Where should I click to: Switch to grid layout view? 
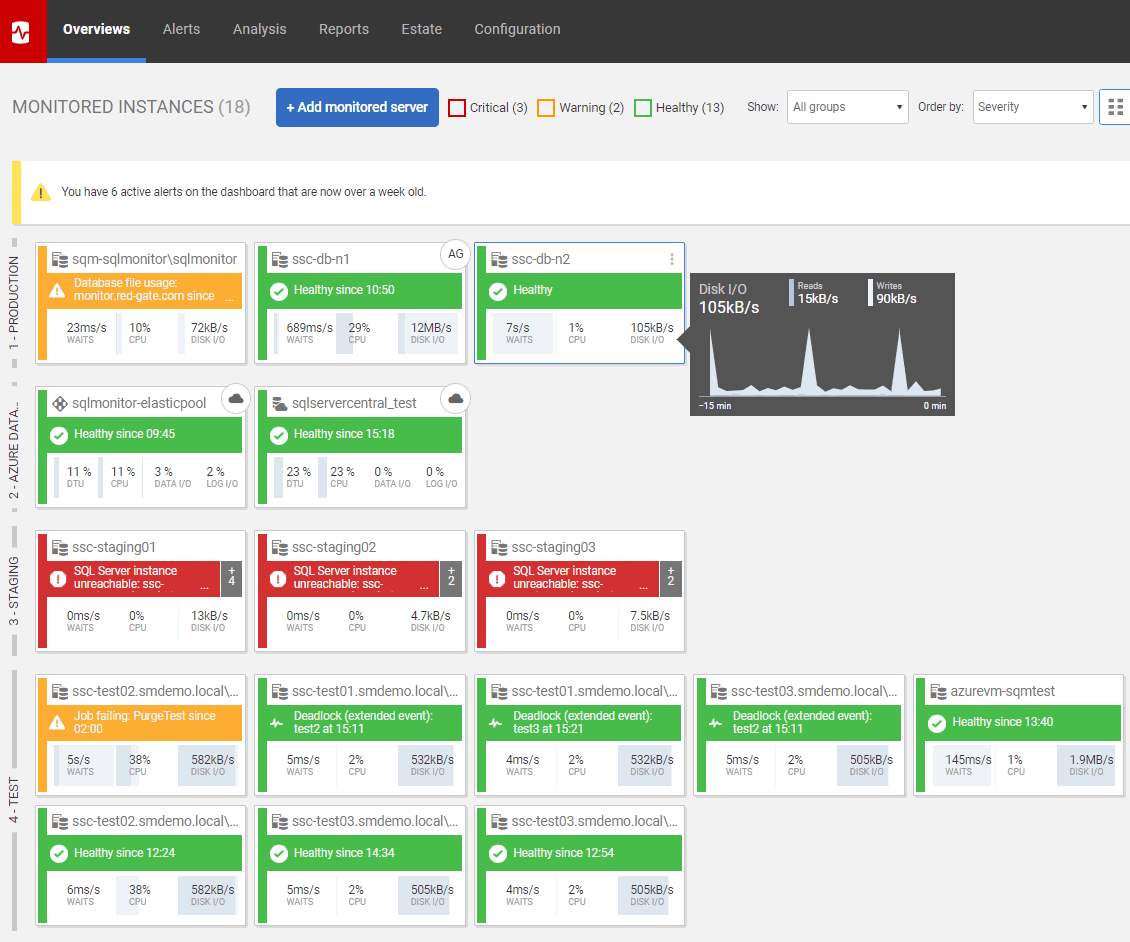click(x=1117, y=107)
